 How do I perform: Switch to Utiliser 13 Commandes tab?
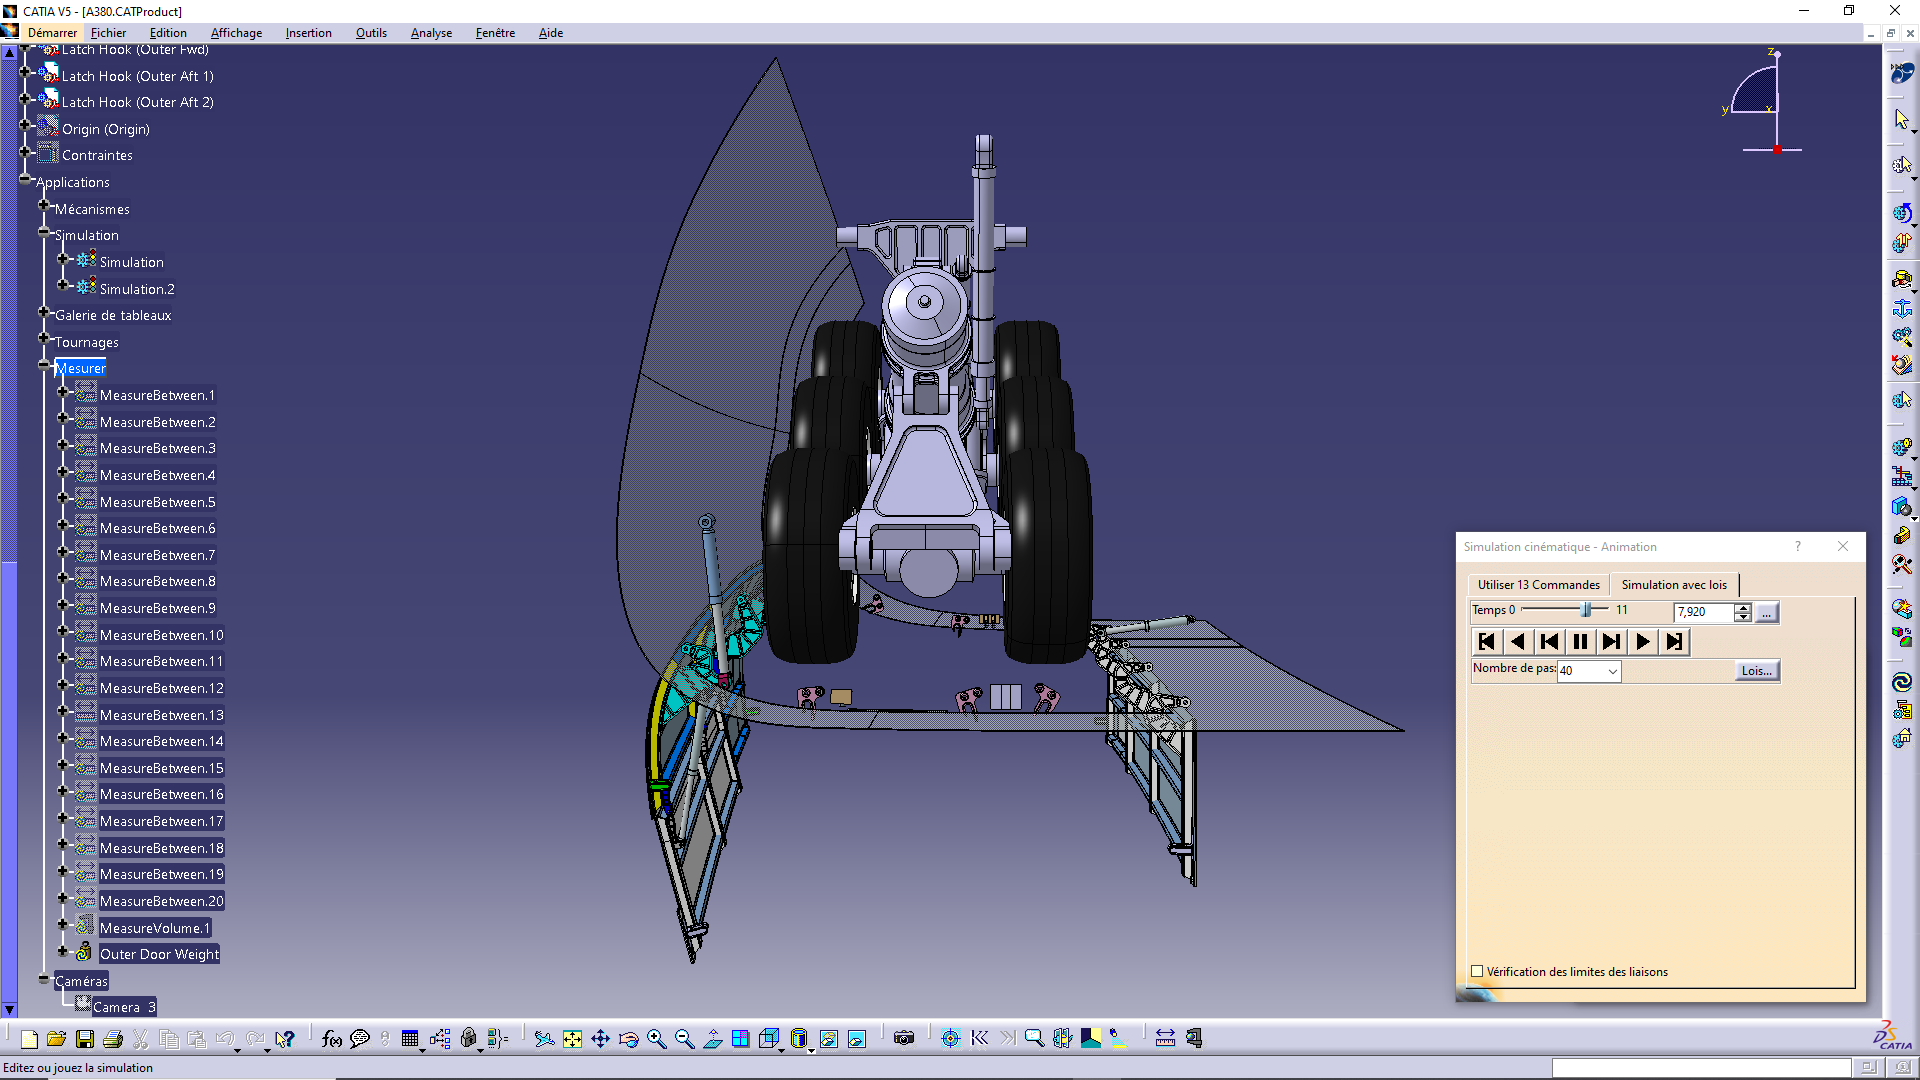pos(1538,585)
